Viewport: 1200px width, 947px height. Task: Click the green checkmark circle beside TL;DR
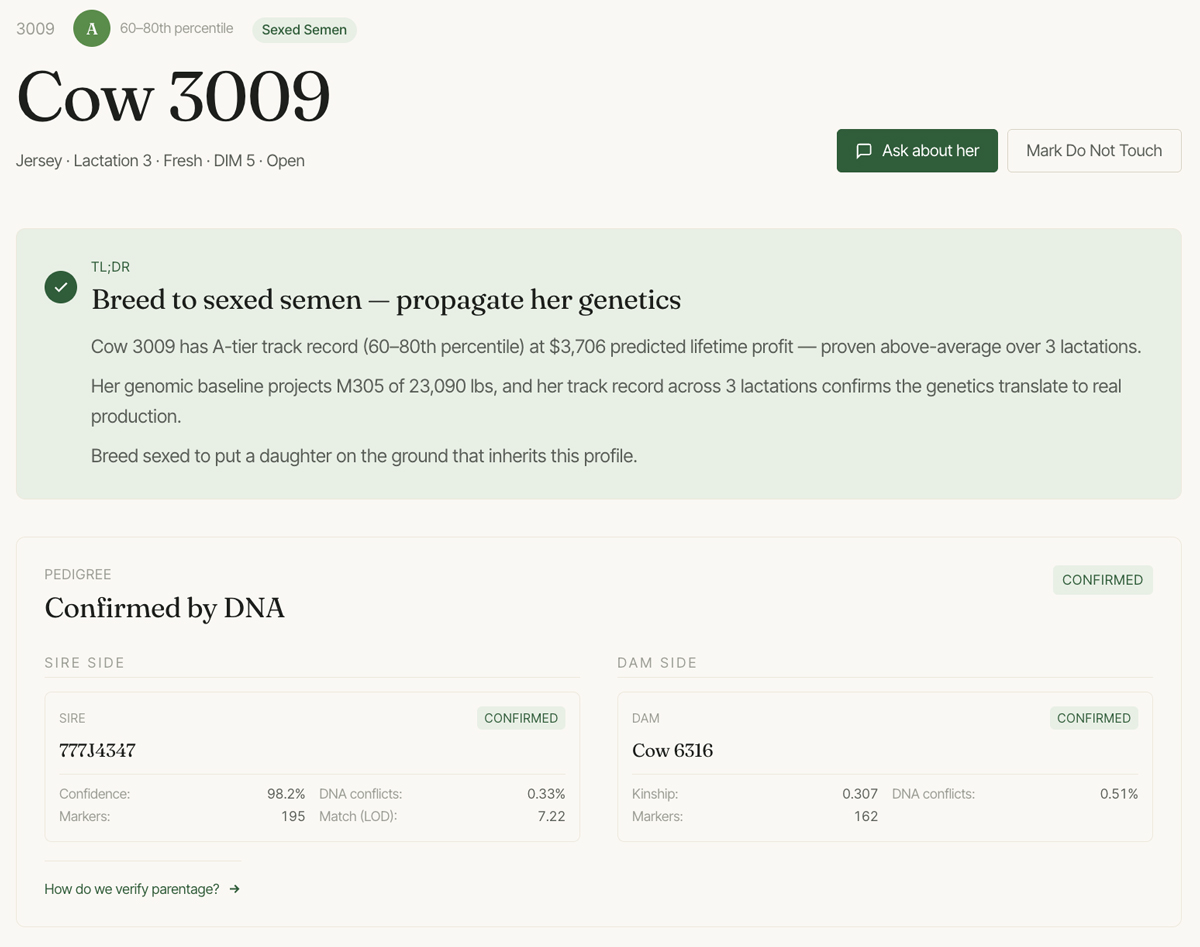[x=61, y=287]
